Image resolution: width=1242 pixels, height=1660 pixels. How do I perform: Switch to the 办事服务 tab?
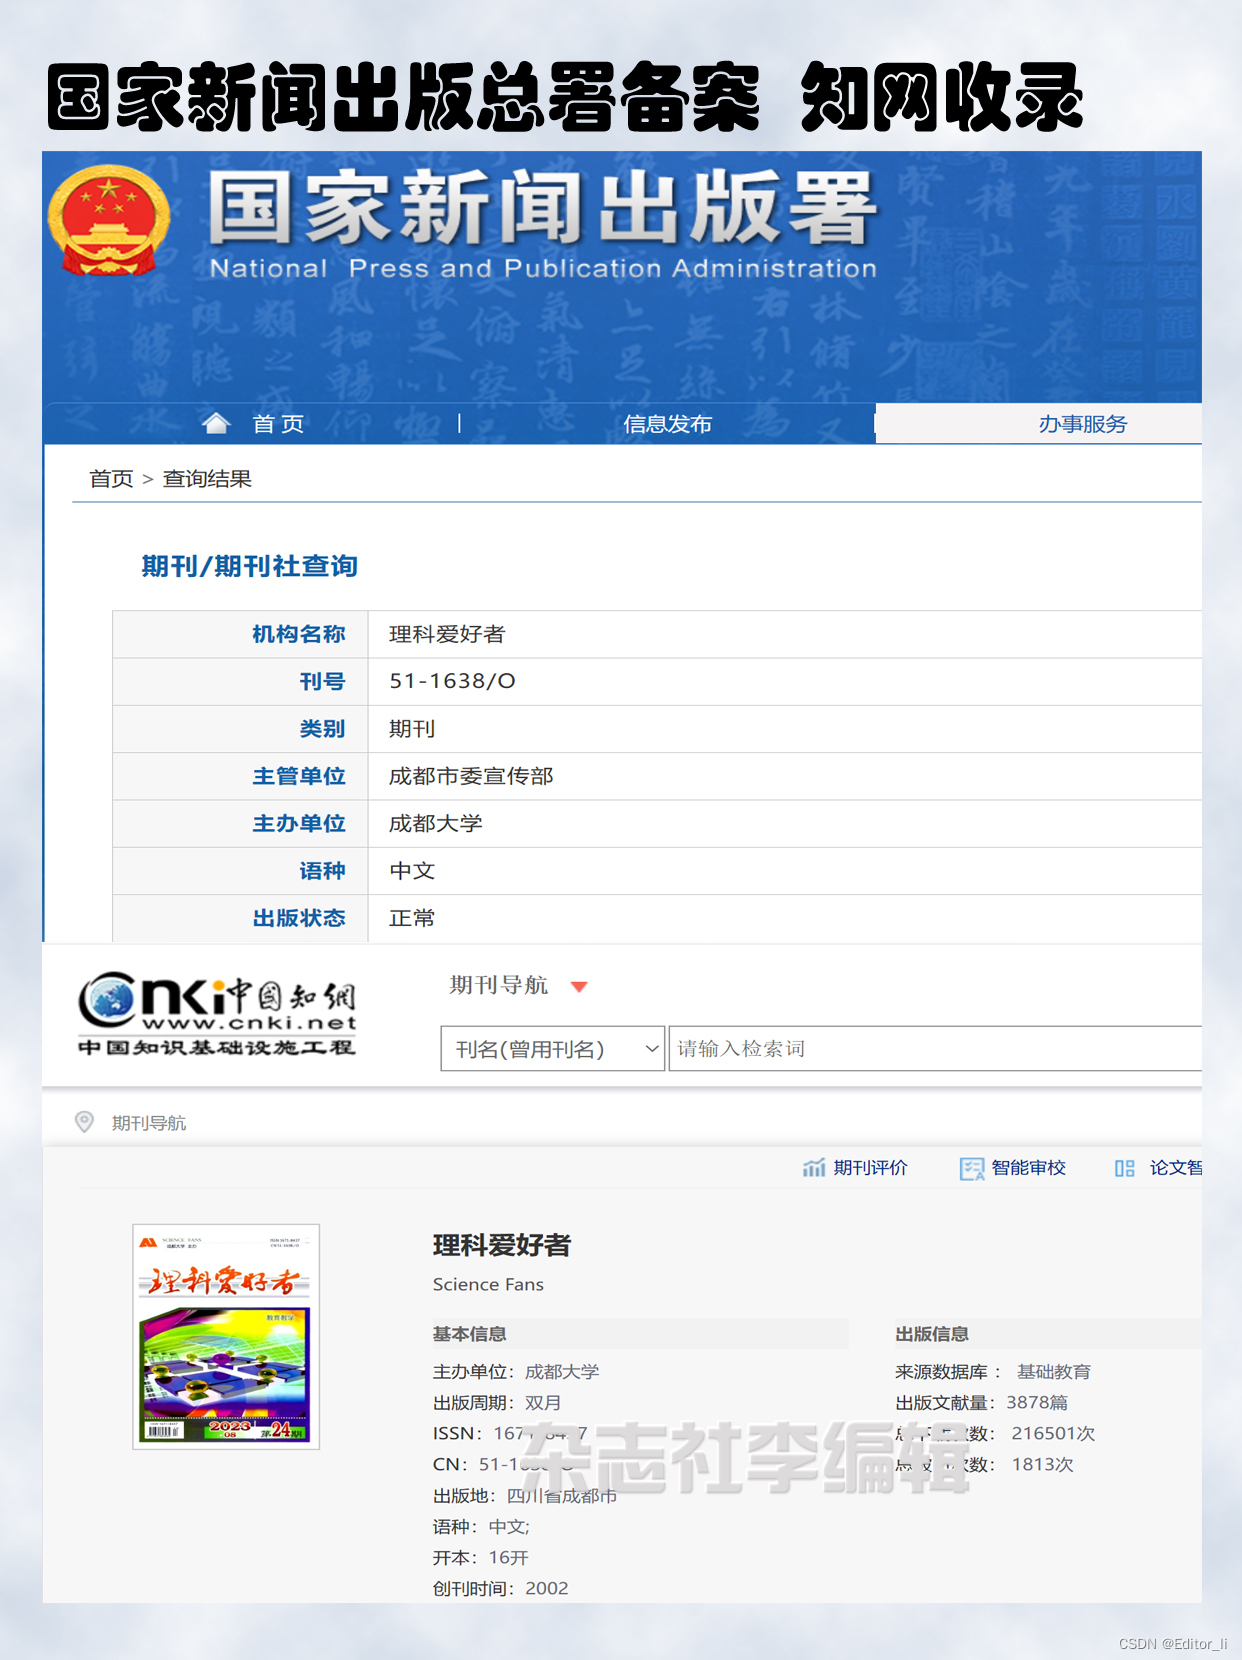[x=1038, y=424]
